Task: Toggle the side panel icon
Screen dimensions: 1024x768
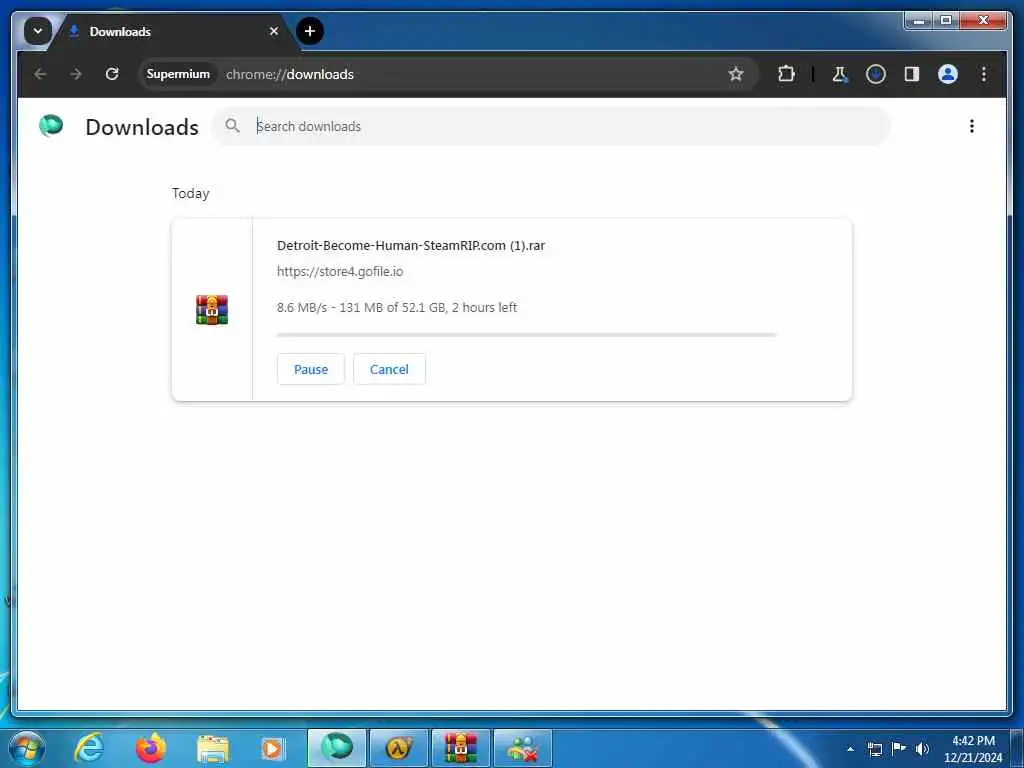Action: click(x=911, y=74)
